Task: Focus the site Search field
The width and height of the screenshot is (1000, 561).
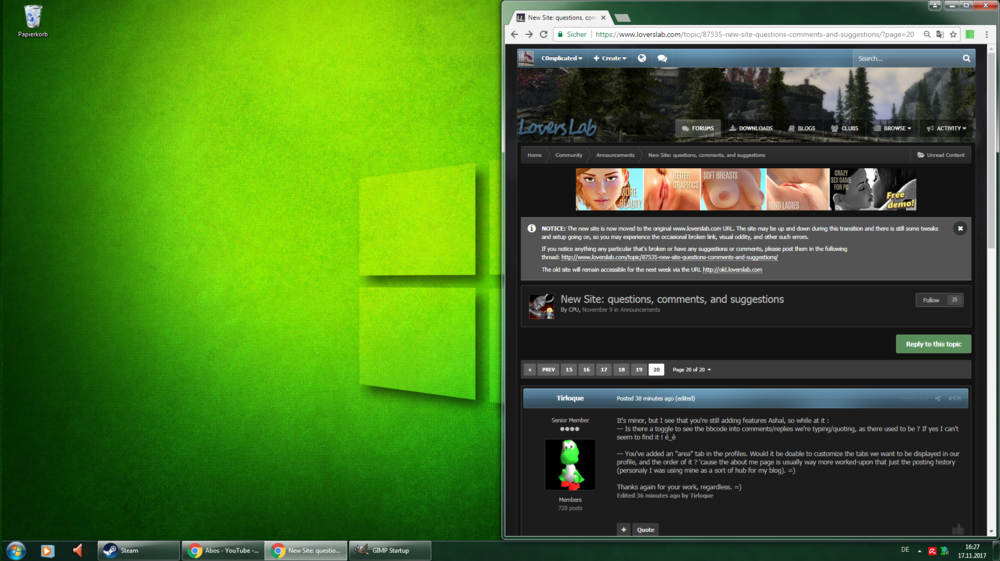Action: (906, 58)
